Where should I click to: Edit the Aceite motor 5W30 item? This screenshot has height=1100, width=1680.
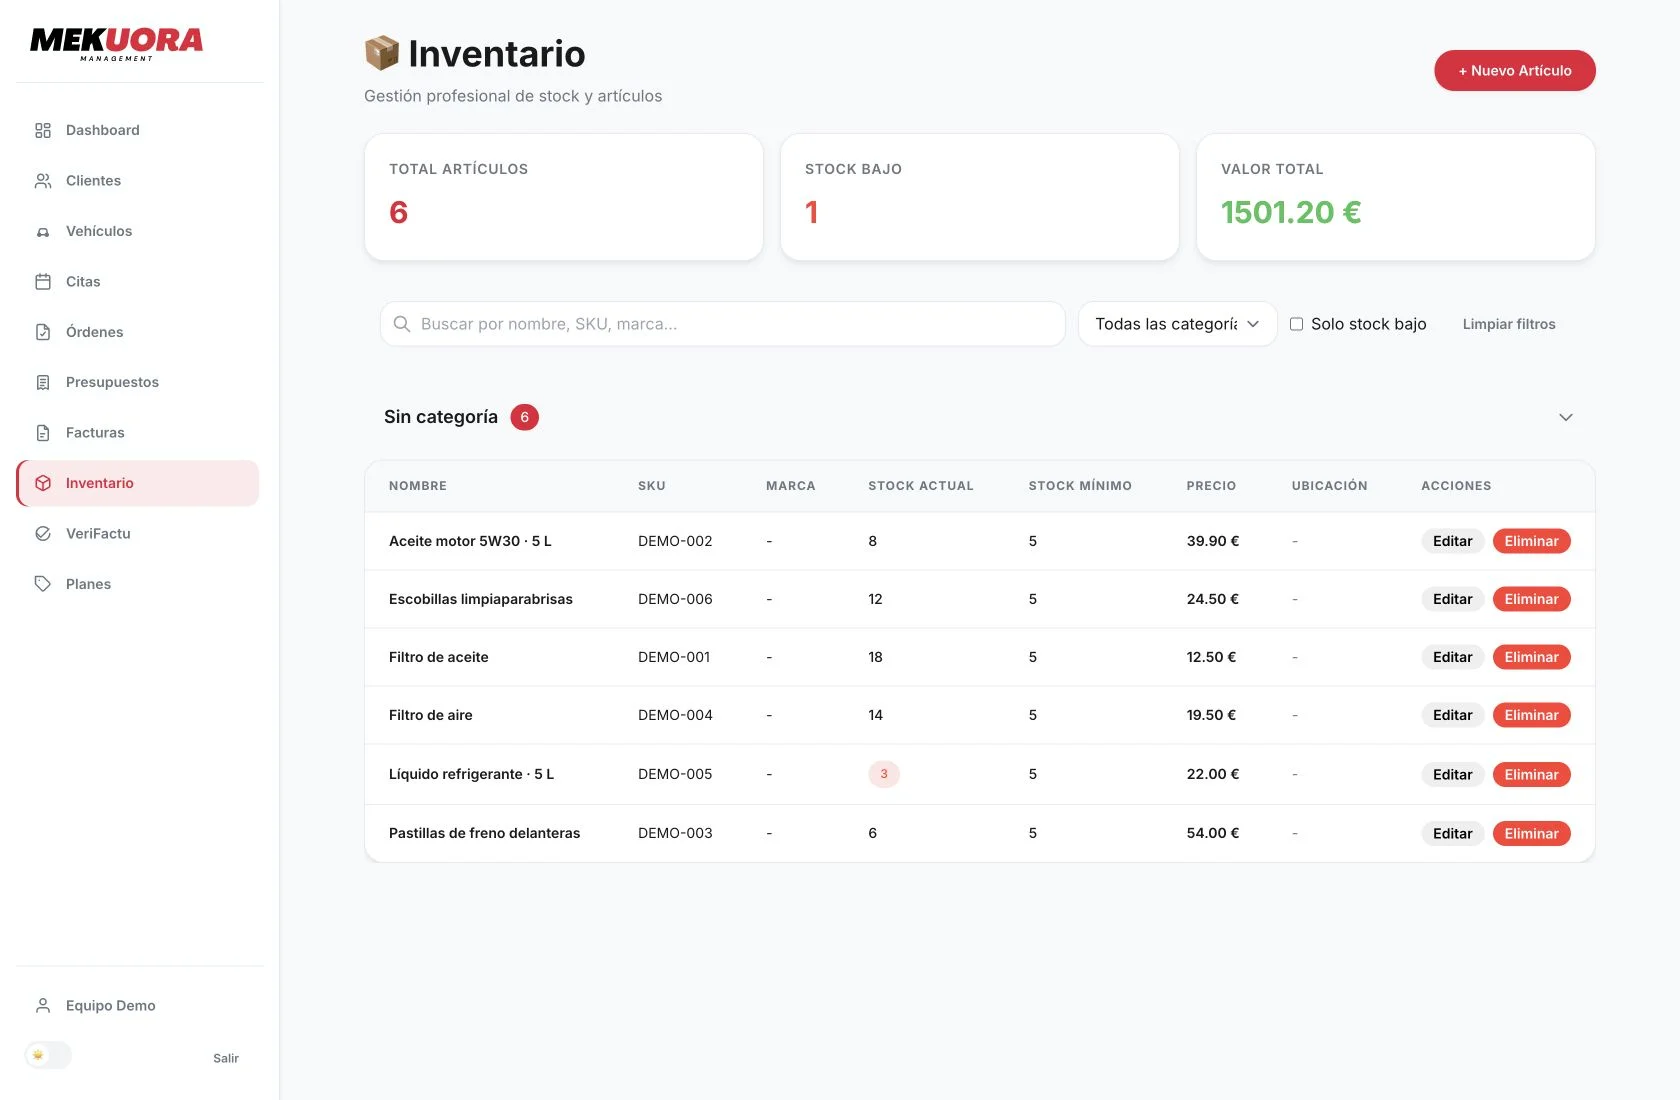point(1452,541)
